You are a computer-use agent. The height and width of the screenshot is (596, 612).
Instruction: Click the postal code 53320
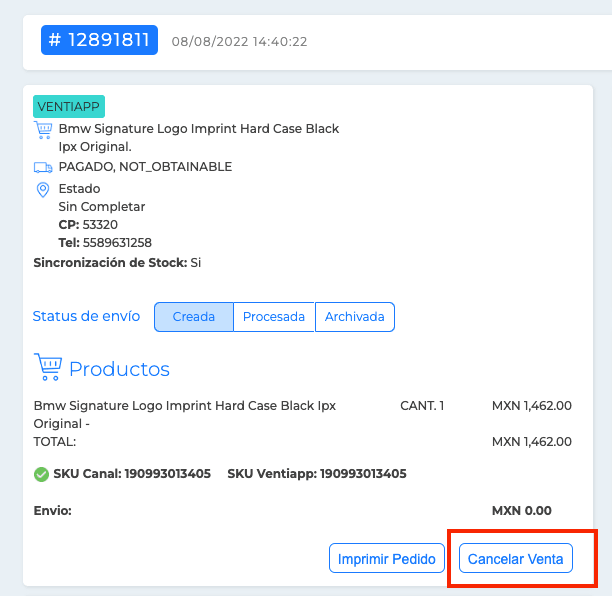coord(100,224)
